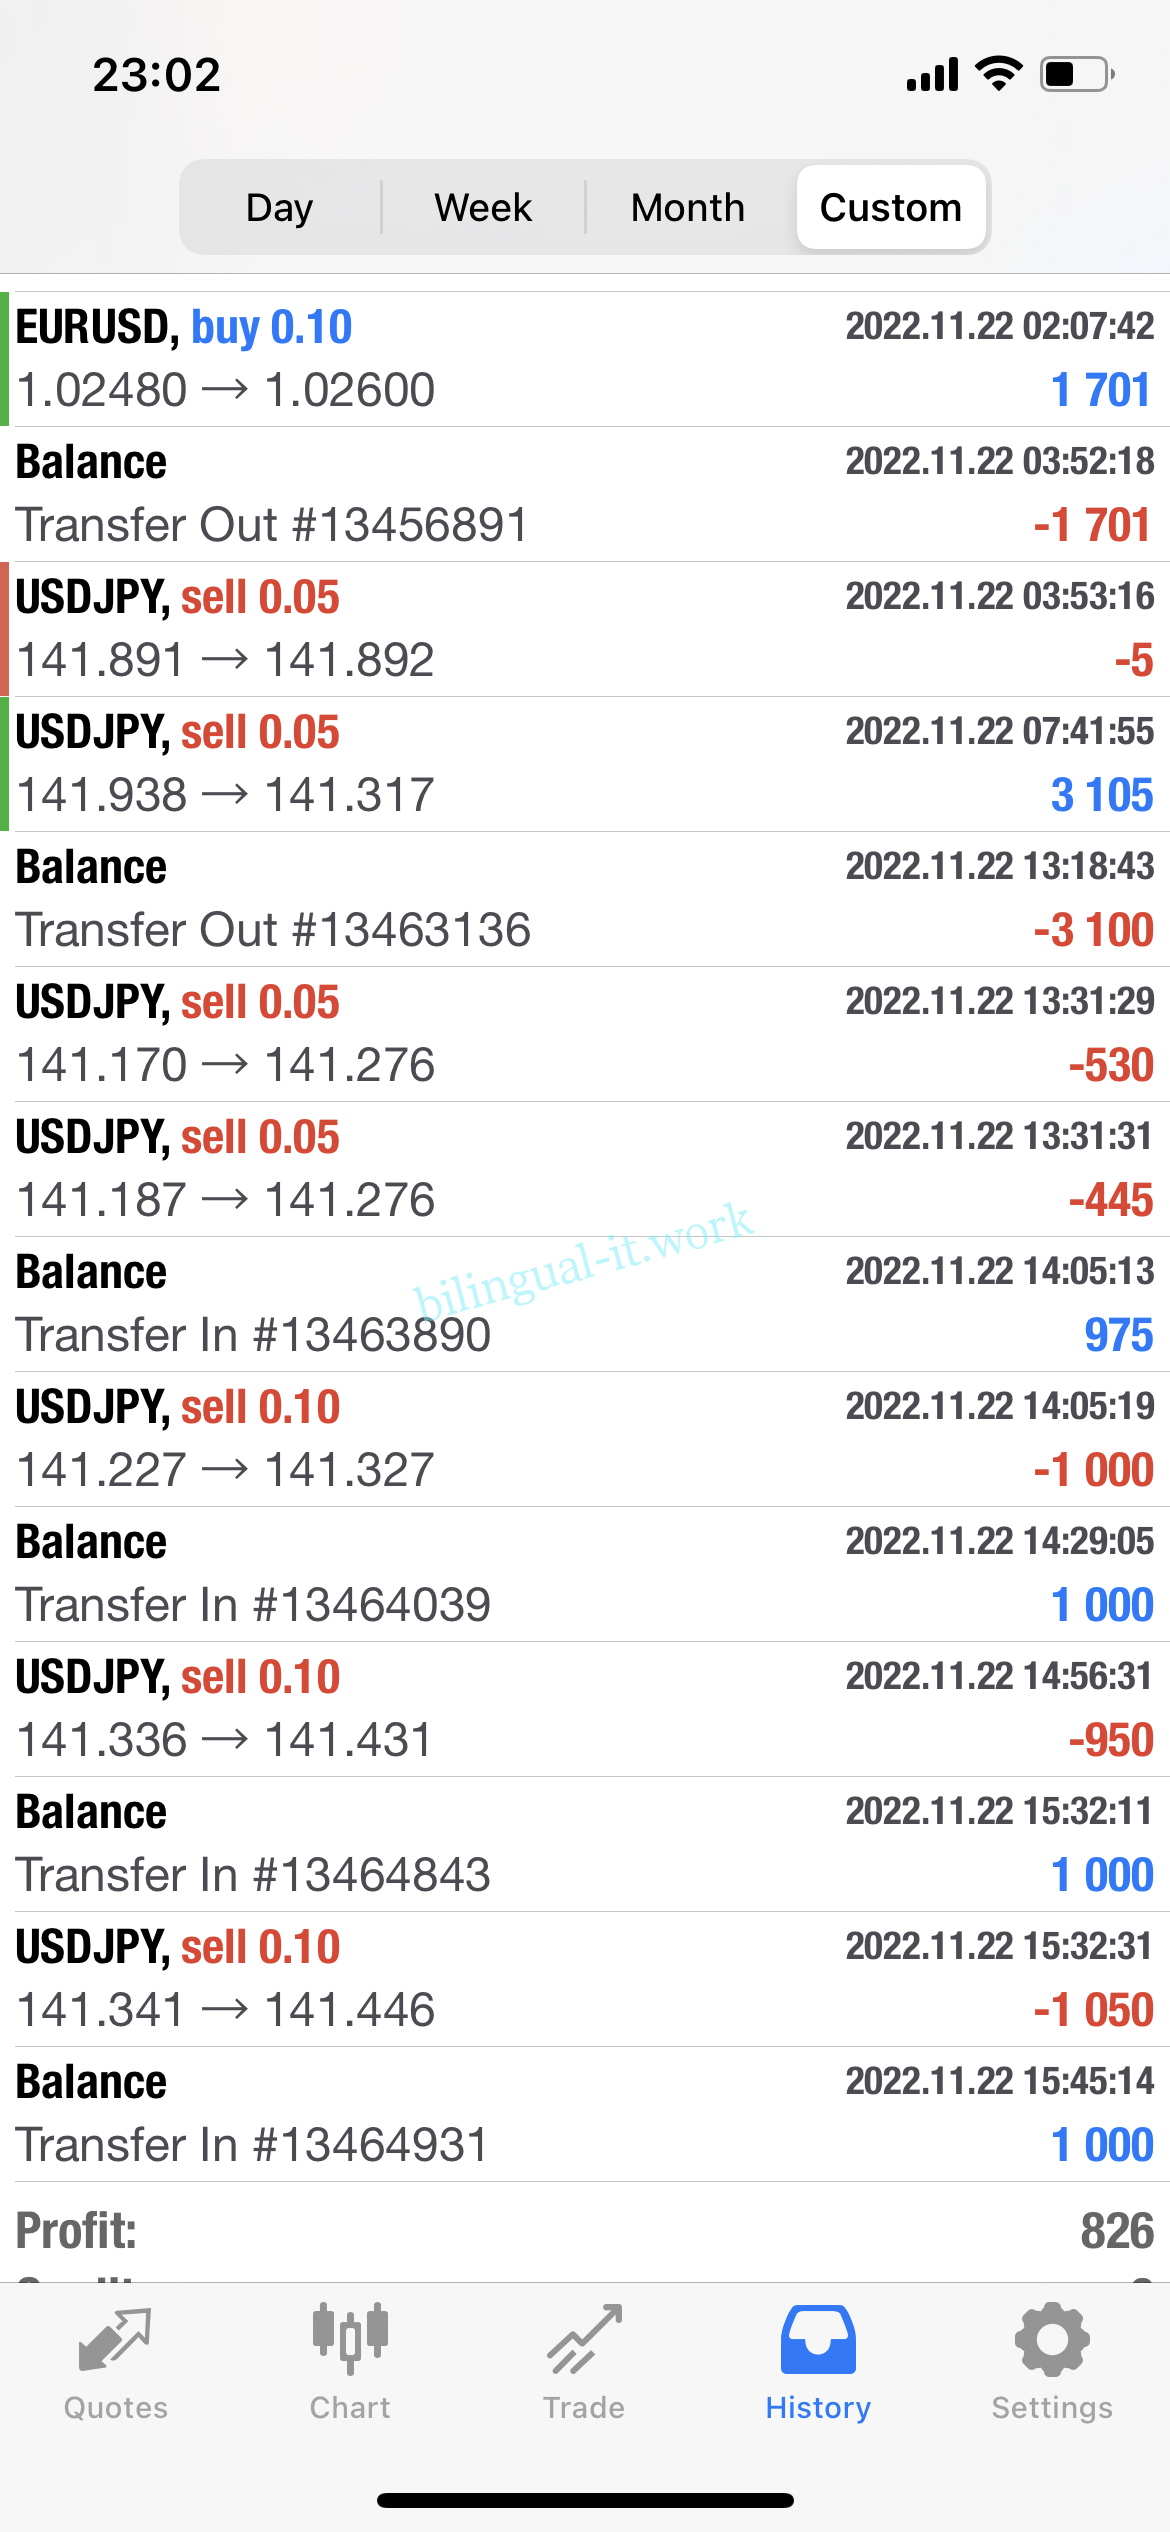Tap the battery status icon
This screenshot has height=2532, width=1170.
point(1077,75)
